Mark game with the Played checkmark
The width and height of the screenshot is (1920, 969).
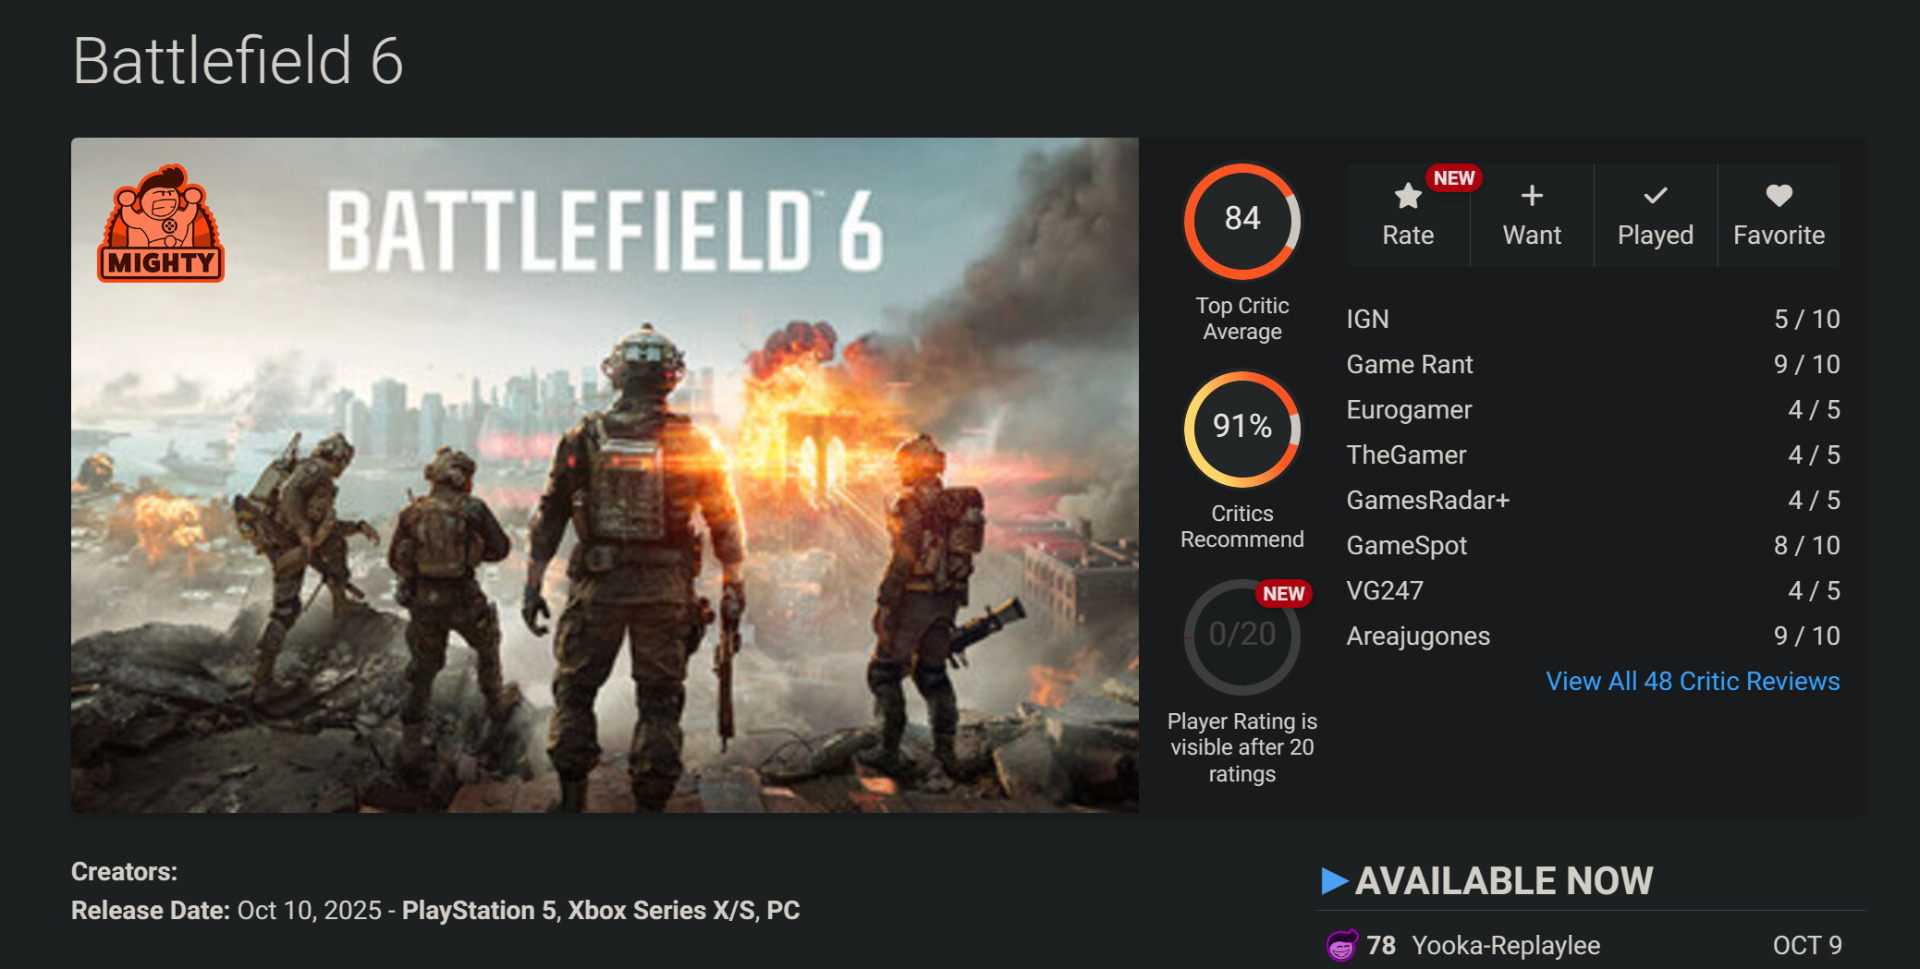[1655, 197]
